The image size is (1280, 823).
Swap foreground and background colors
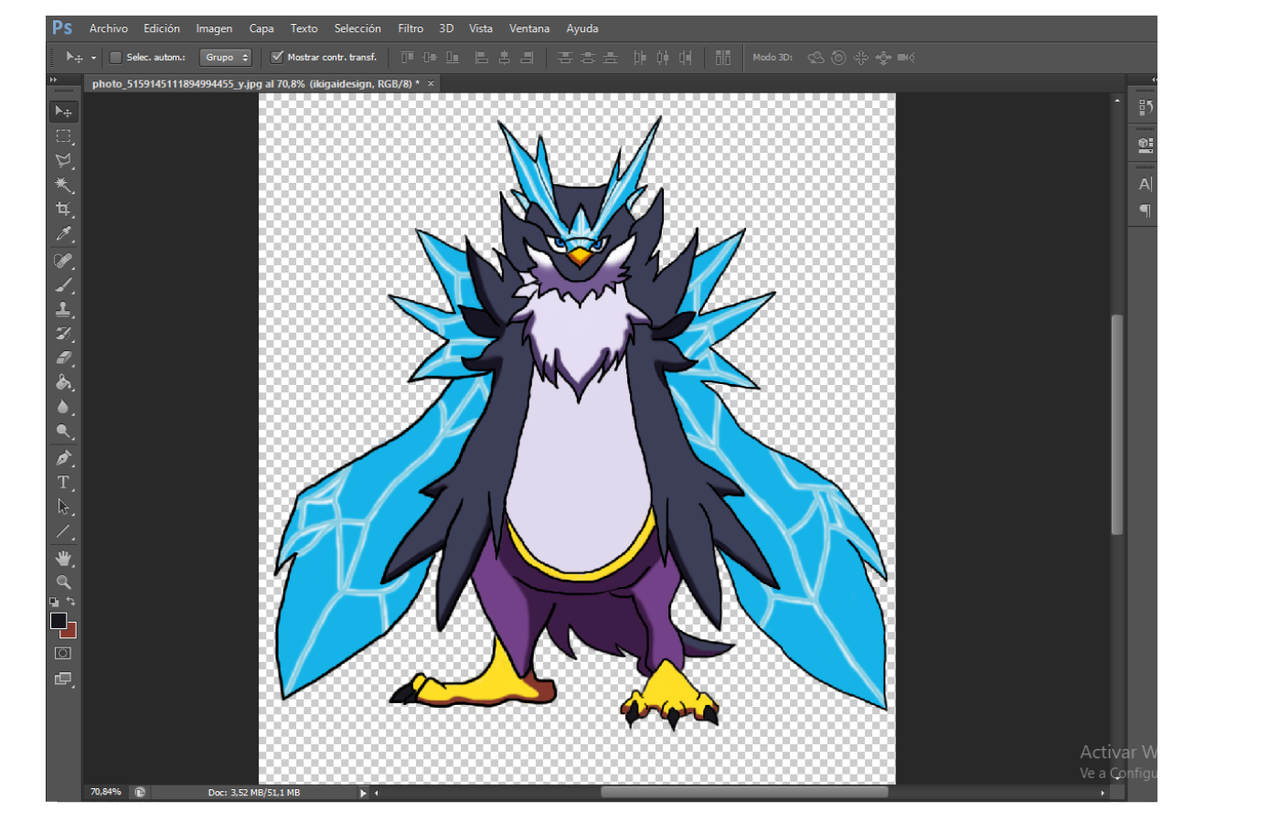[71, 602]
